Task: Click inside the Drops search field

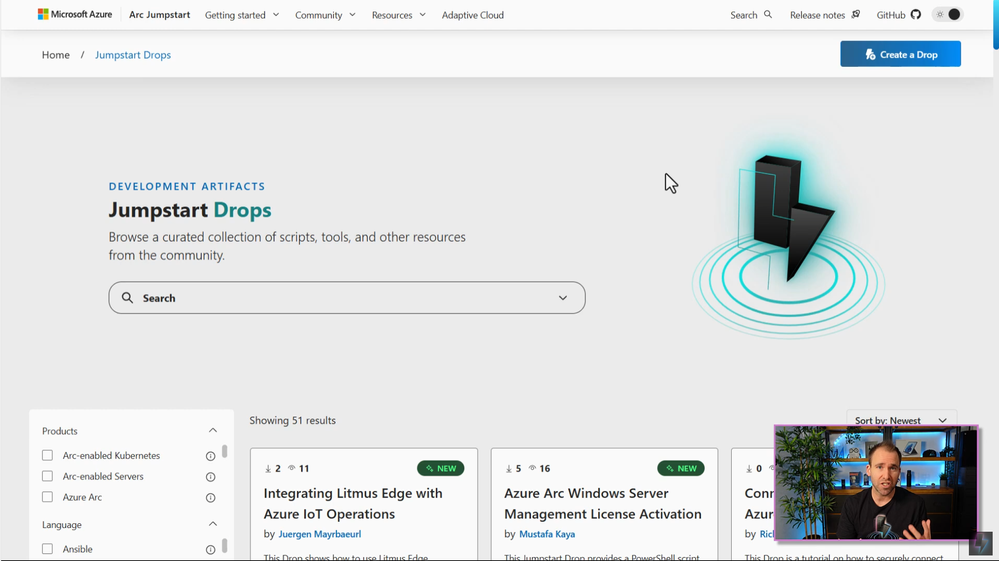Action: click(347, 297)
